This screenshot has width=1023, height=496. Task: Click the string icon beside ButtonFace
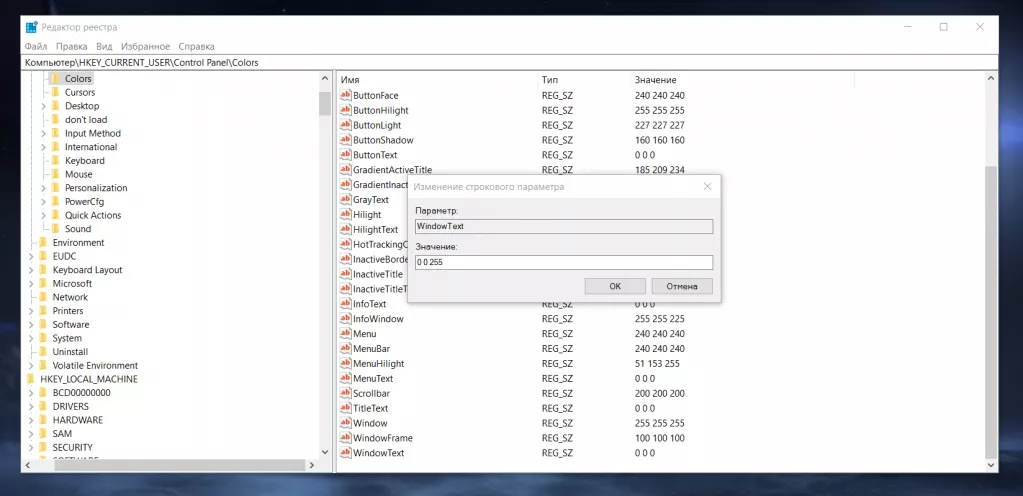(345, 95)
